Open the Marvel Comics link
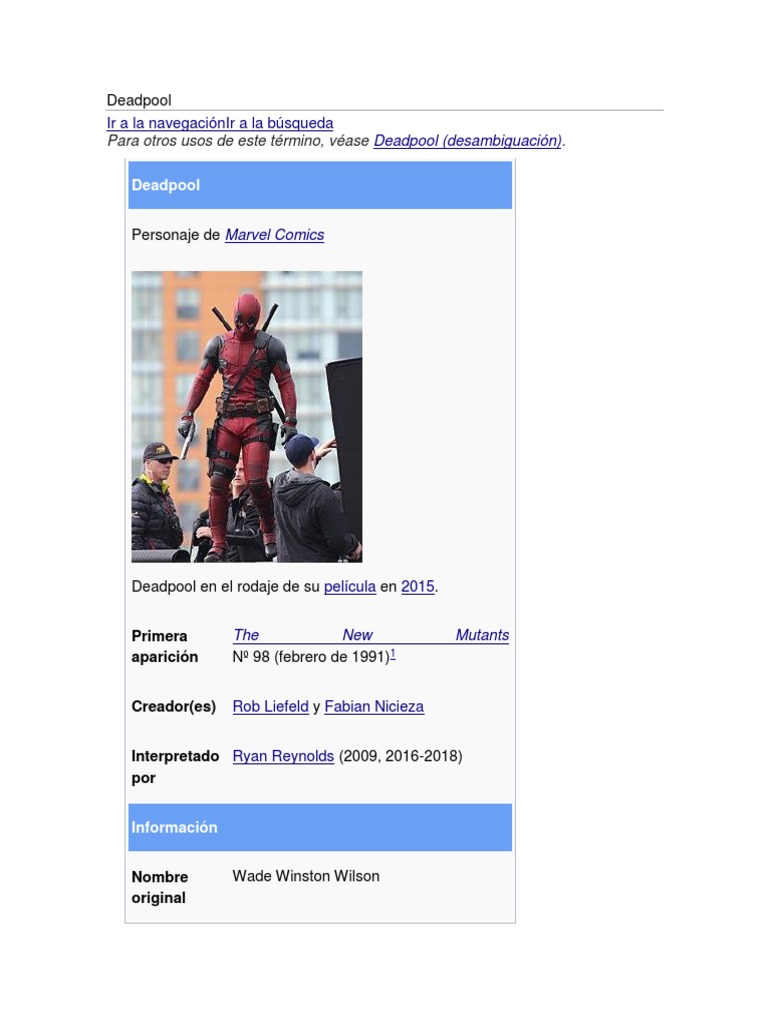 [x=274, y=234]
